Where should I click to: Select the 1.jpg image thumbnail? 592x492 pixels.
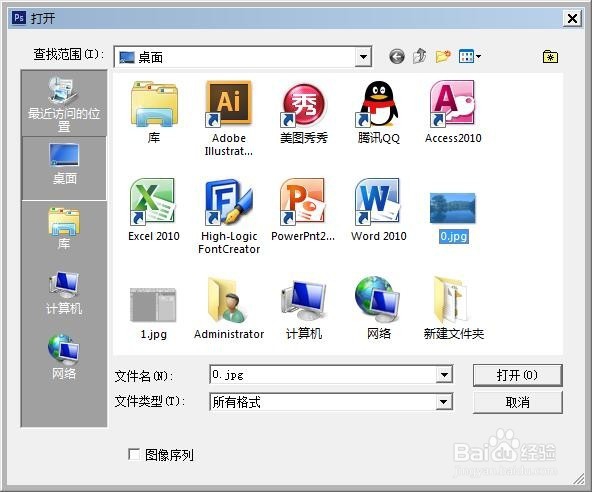coord(153,304)
